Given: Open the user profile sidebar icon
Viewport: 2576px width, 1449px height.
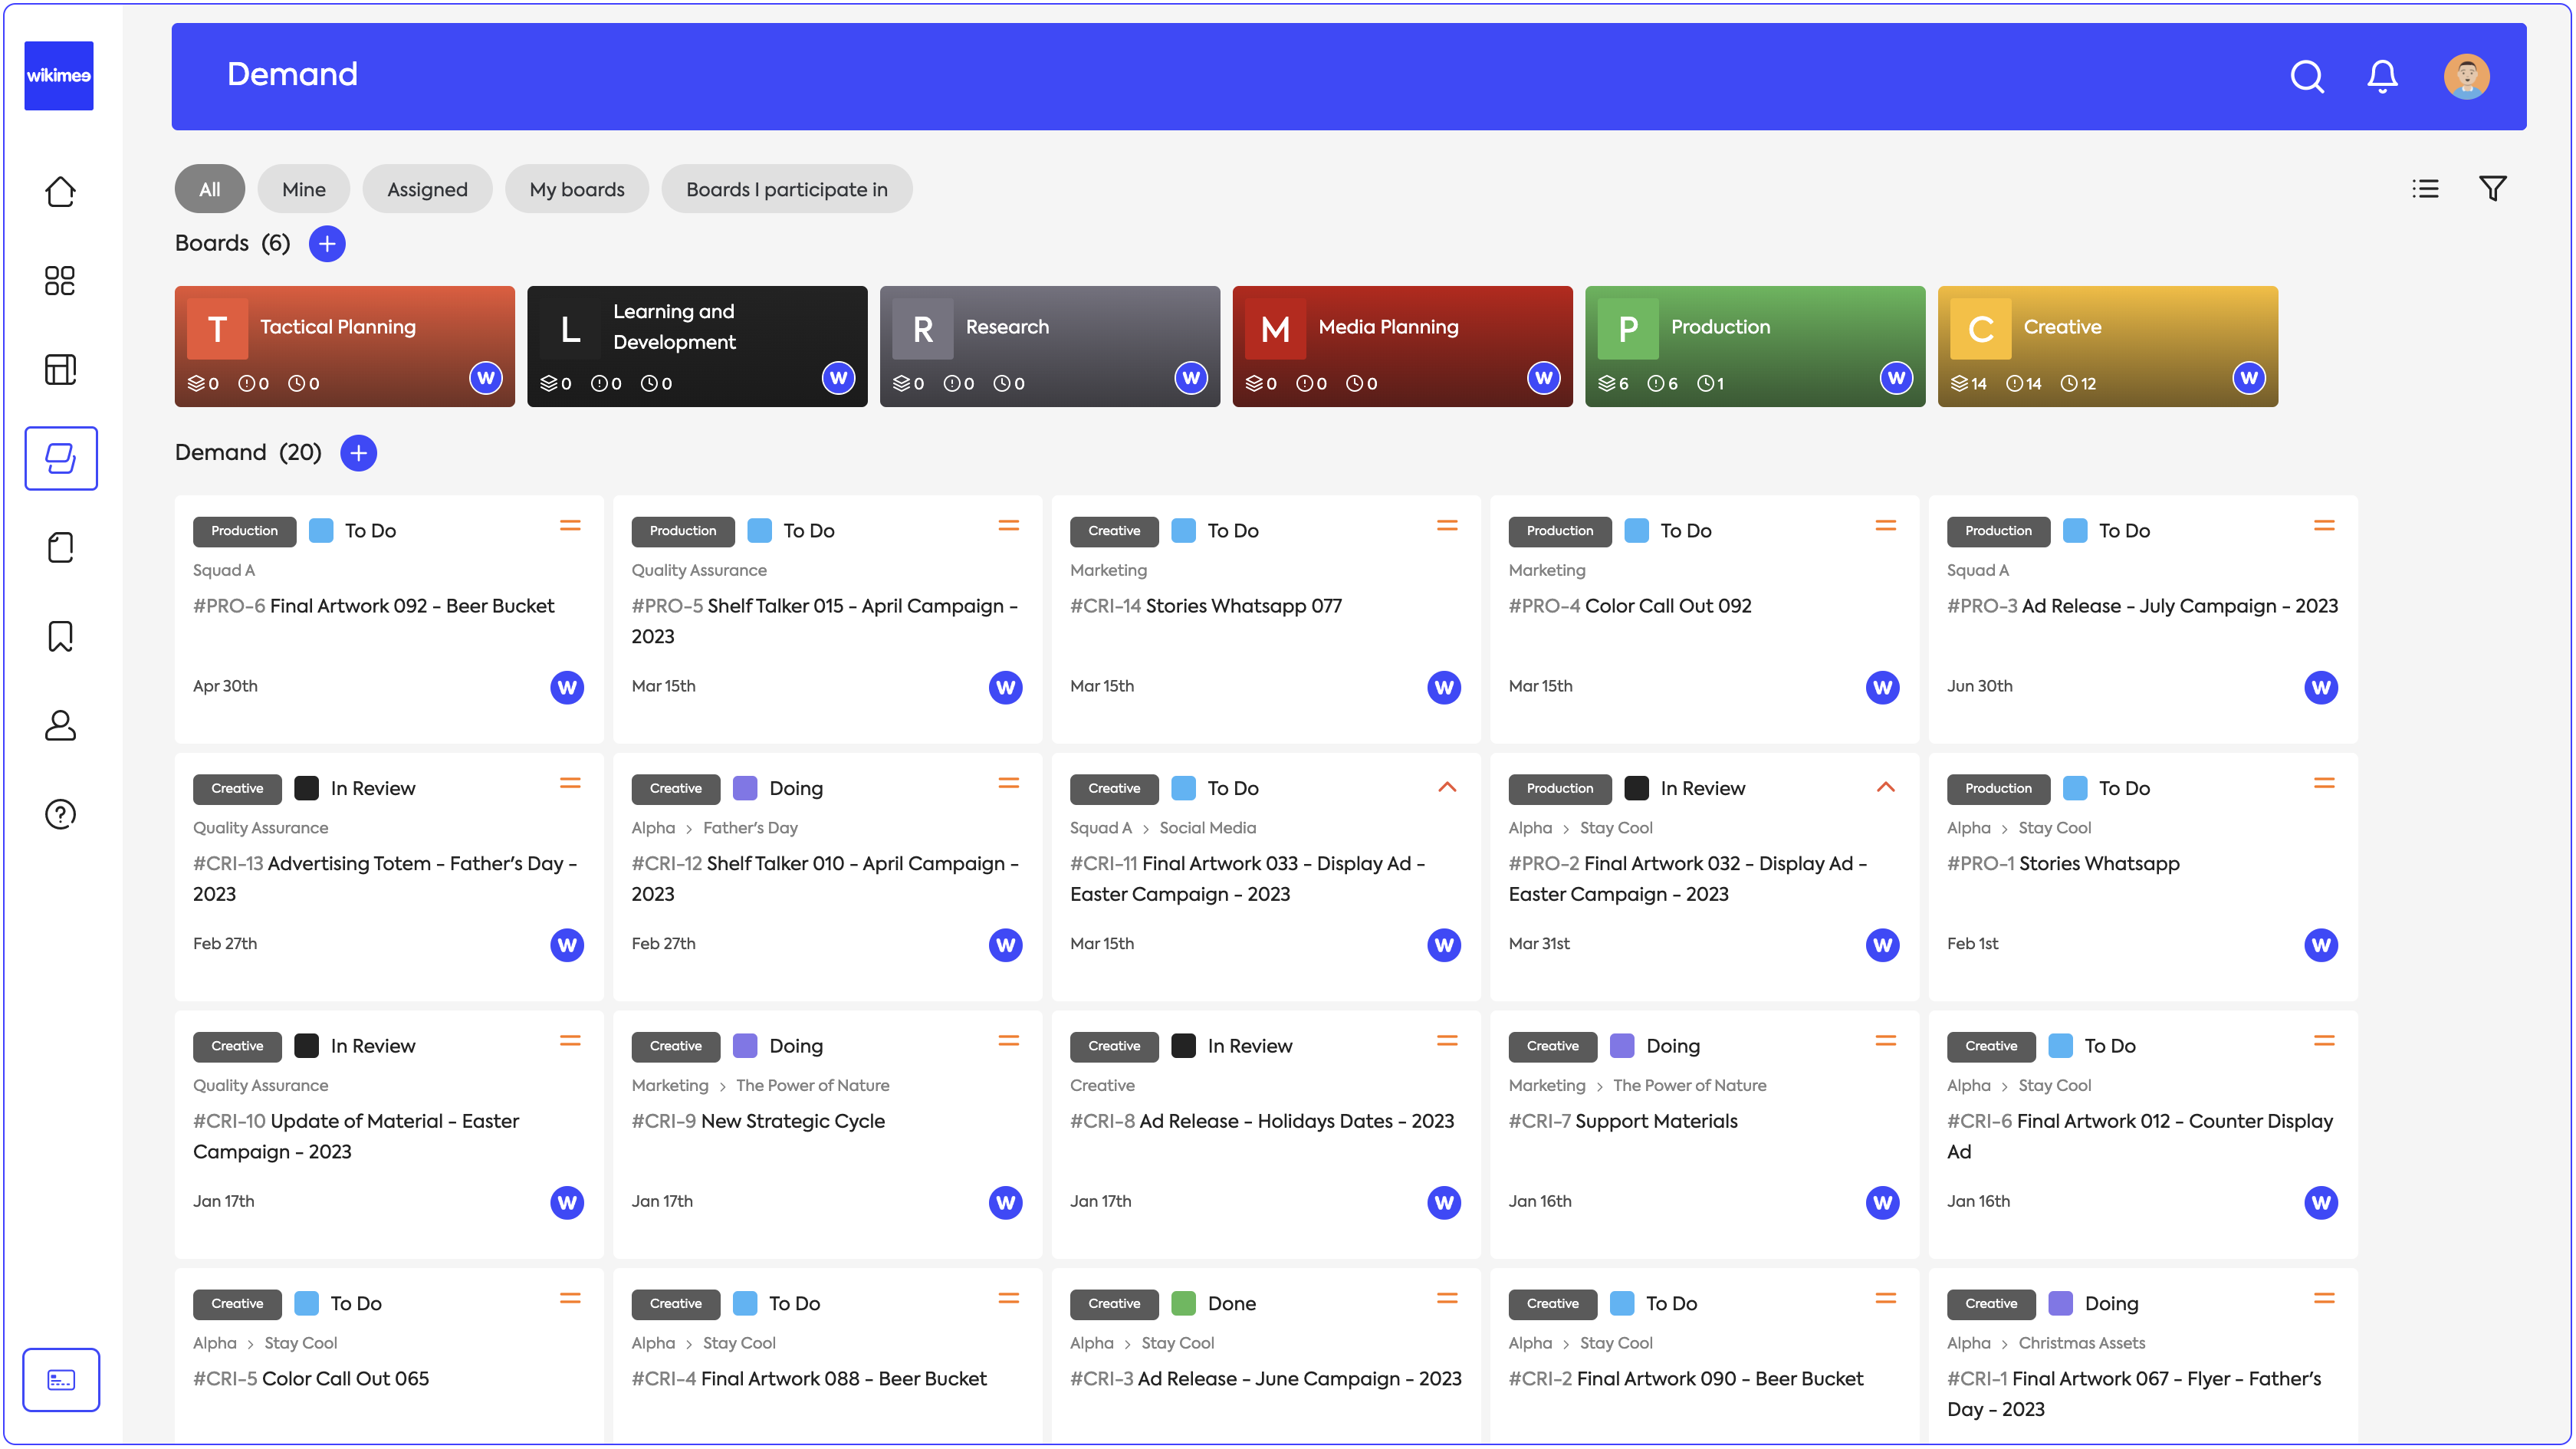Looking at the screenshot, I should pyautogui.click(x=60, y=725).
